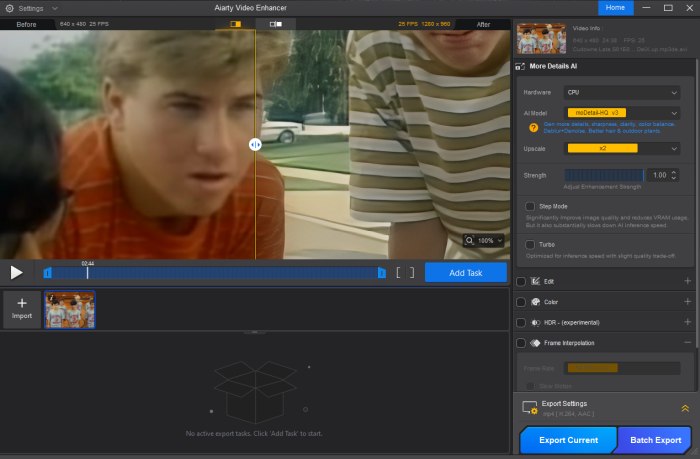The width and height of the screenshot is (700, 459).
Task: Click the Strength slider bar
Action: coord(603,175)
